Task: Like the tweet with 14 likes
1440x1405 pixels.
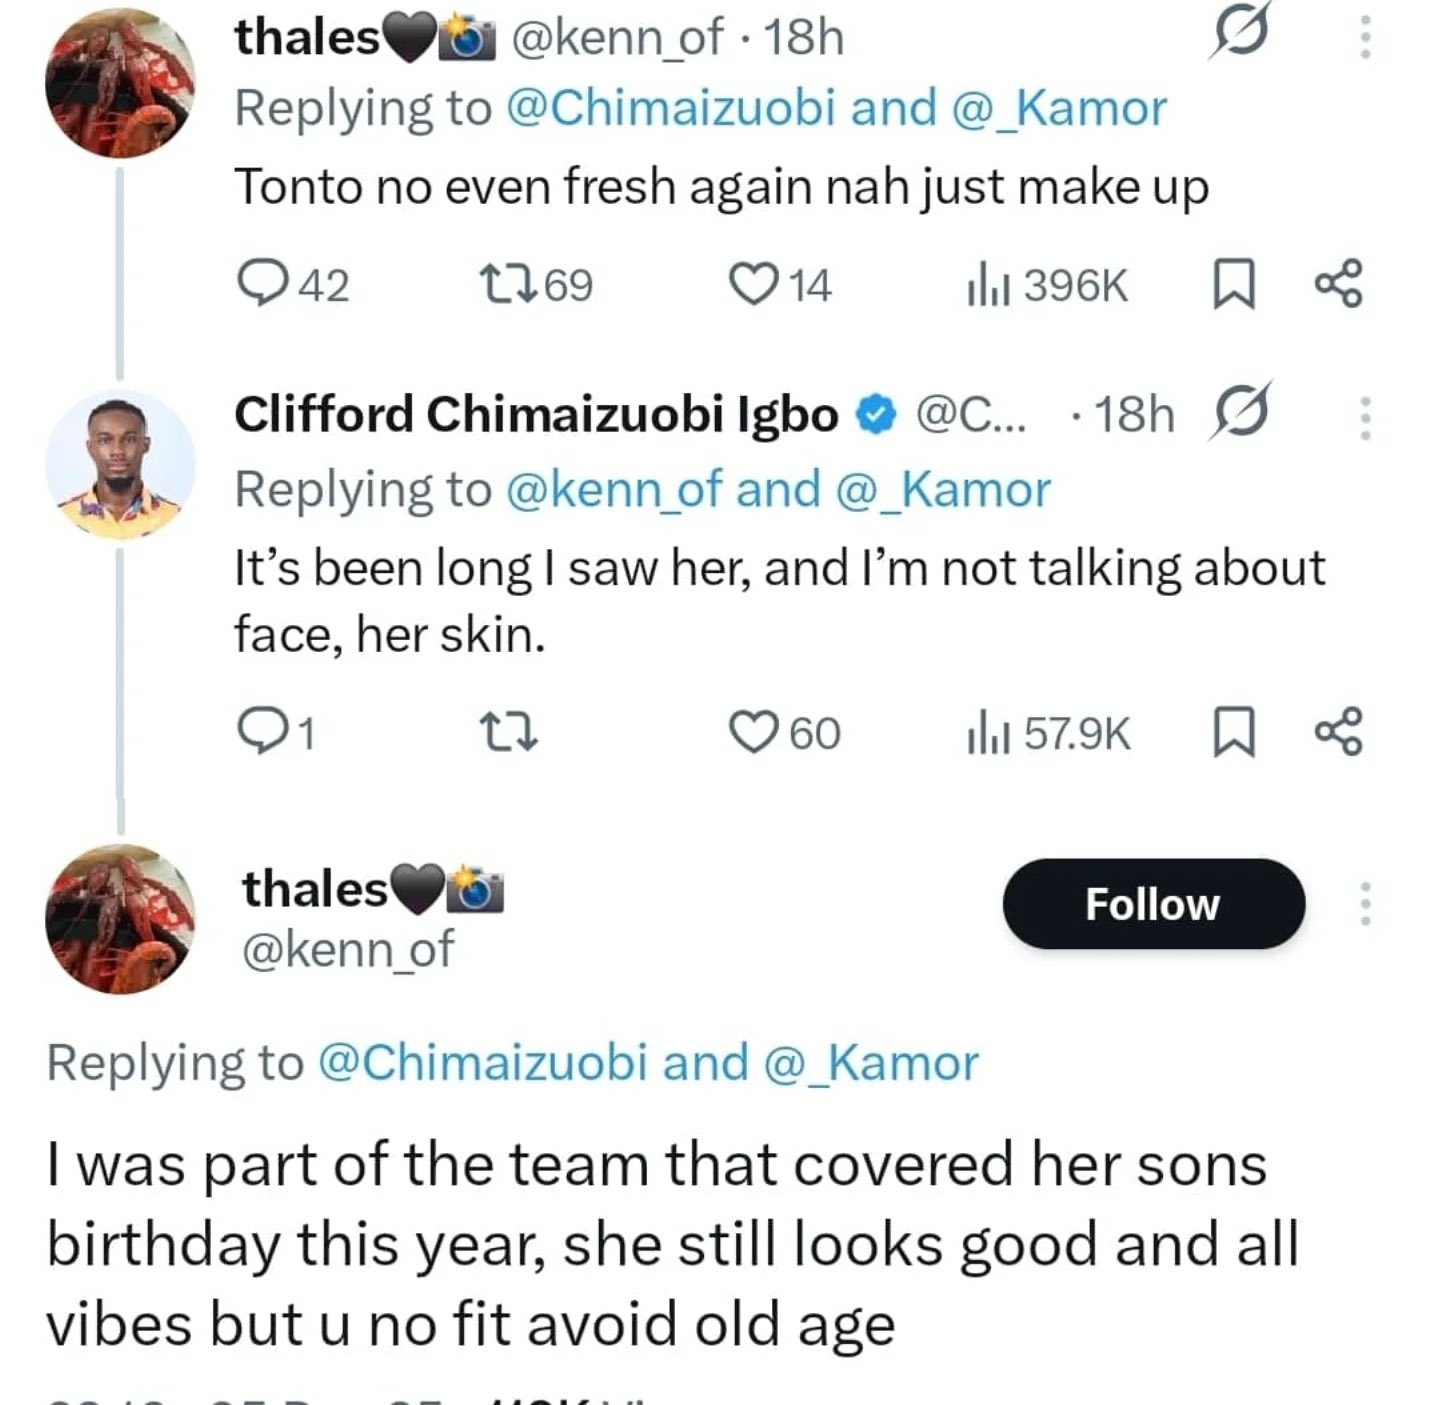Action: pyautogui.click(x=751, y=284)
